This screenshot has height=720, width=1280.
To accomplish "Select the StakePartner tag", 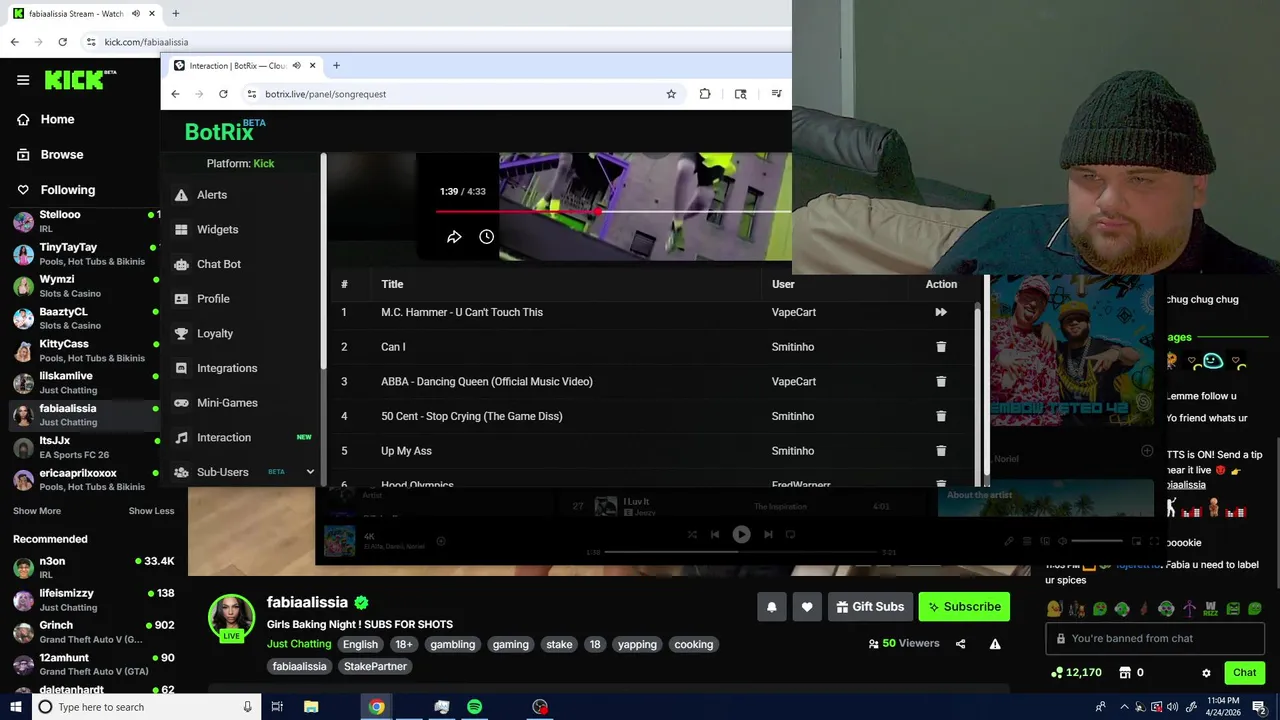I will 375,666.
